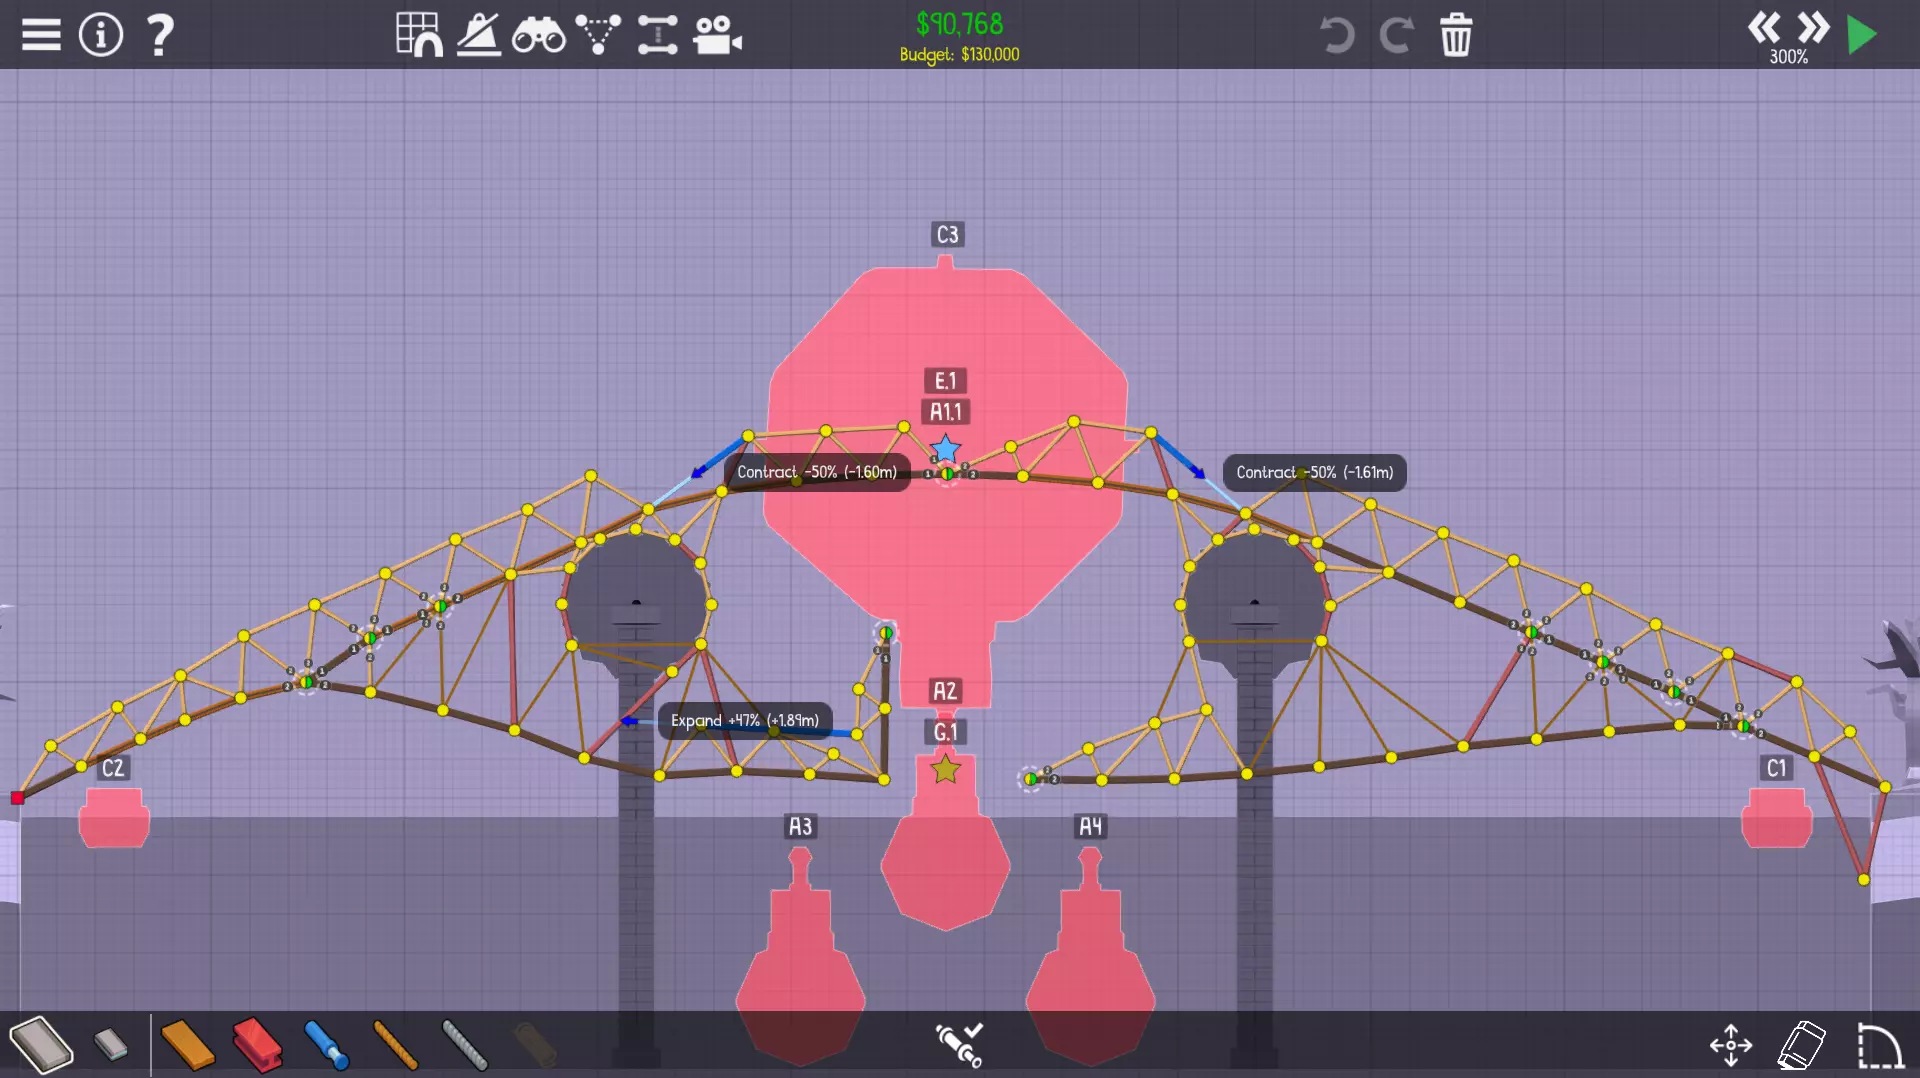Select the C1 vehicle label

[x=1777, y=768]
